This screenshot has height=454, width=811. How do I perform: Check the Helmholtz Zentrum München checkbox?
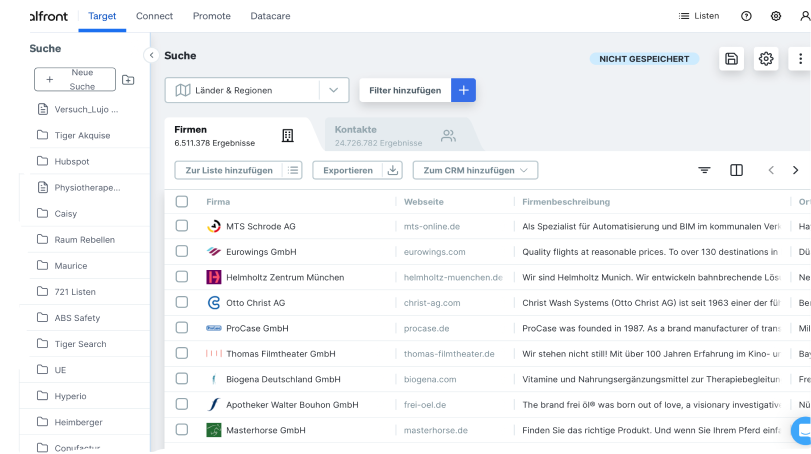tap(182, 277)
